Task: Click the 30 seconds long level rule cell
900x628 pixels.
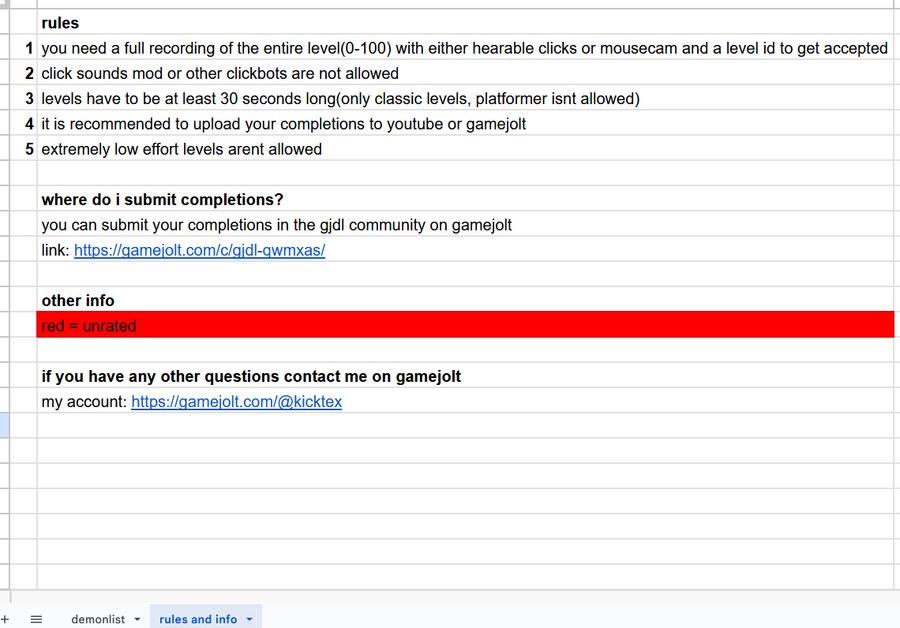Action: pos(340,99)
